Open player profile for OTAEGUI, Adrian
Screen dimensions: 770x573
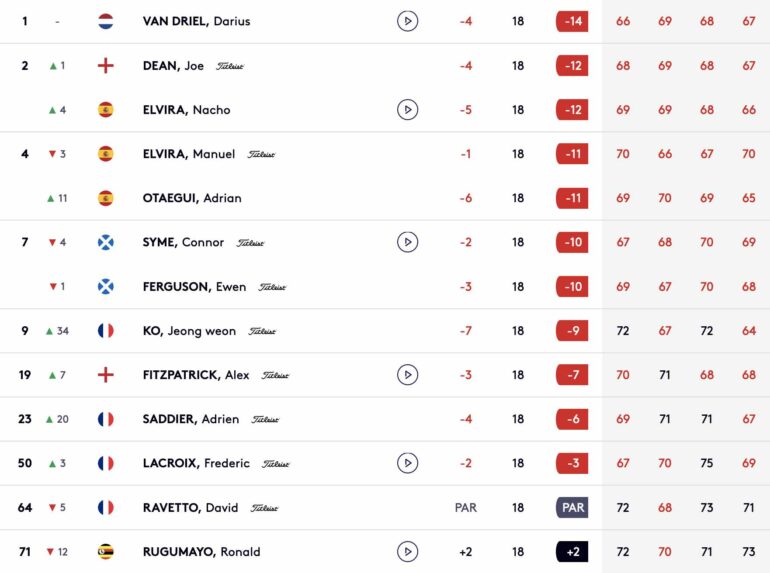pyautogui.click(x=192, y=198)
